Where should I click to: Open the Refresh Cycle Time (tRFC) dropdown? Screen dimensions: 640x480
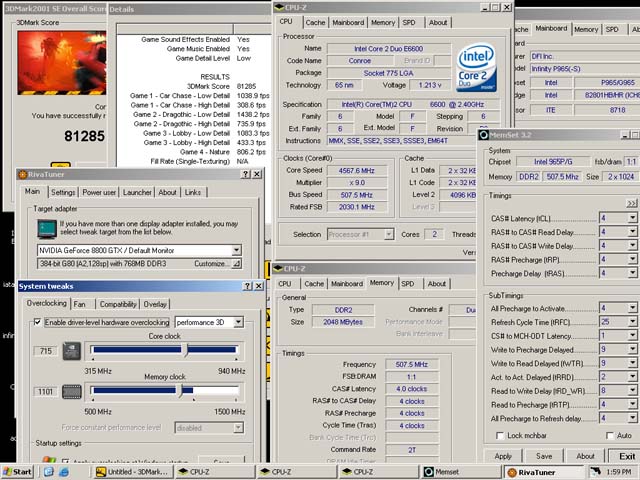[632, 322]
